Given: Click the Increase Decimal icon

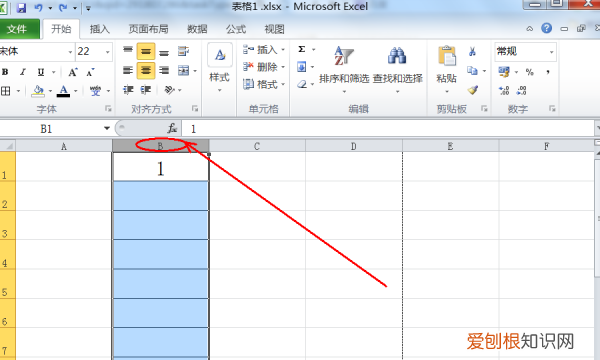Looking at the screenshot, I should pos(504,90).
